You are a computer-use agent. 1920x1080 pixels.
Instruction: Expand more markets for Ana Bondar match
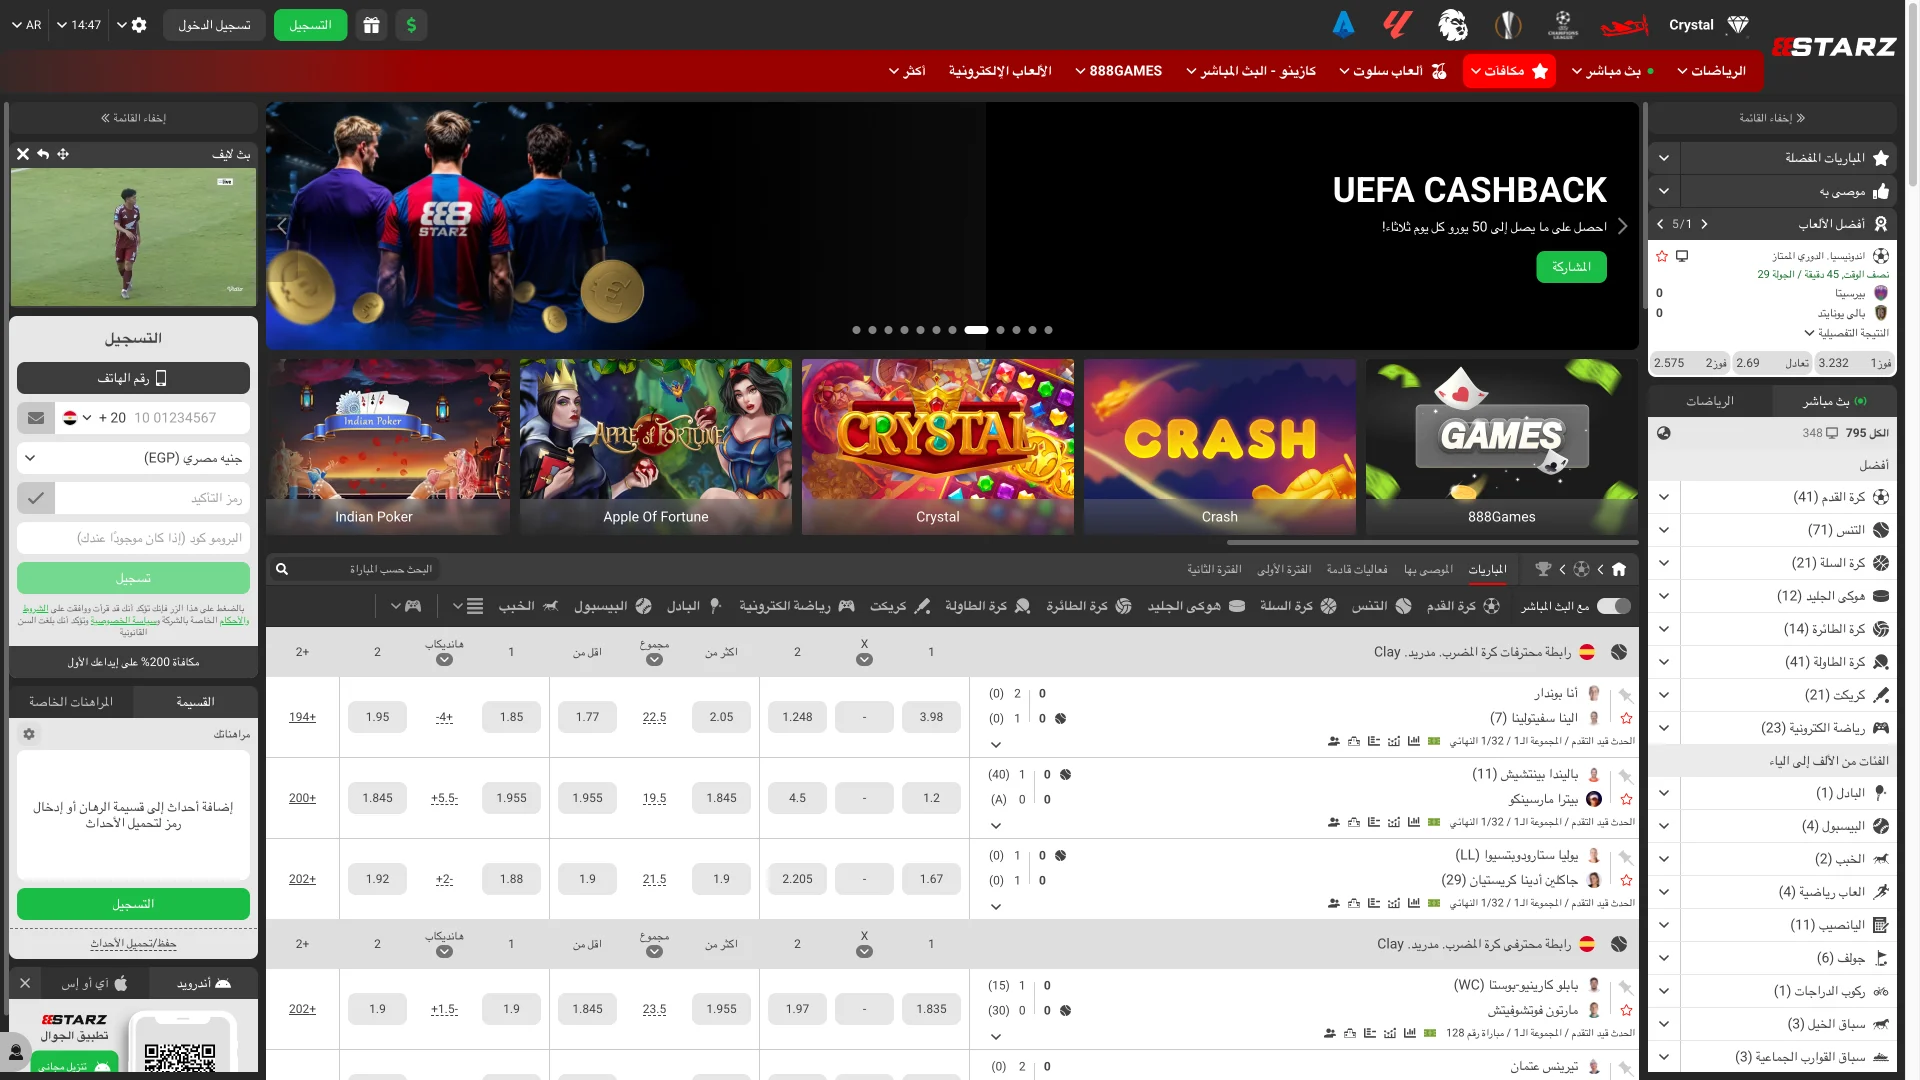pyautogui.click(x=996, y=744)
